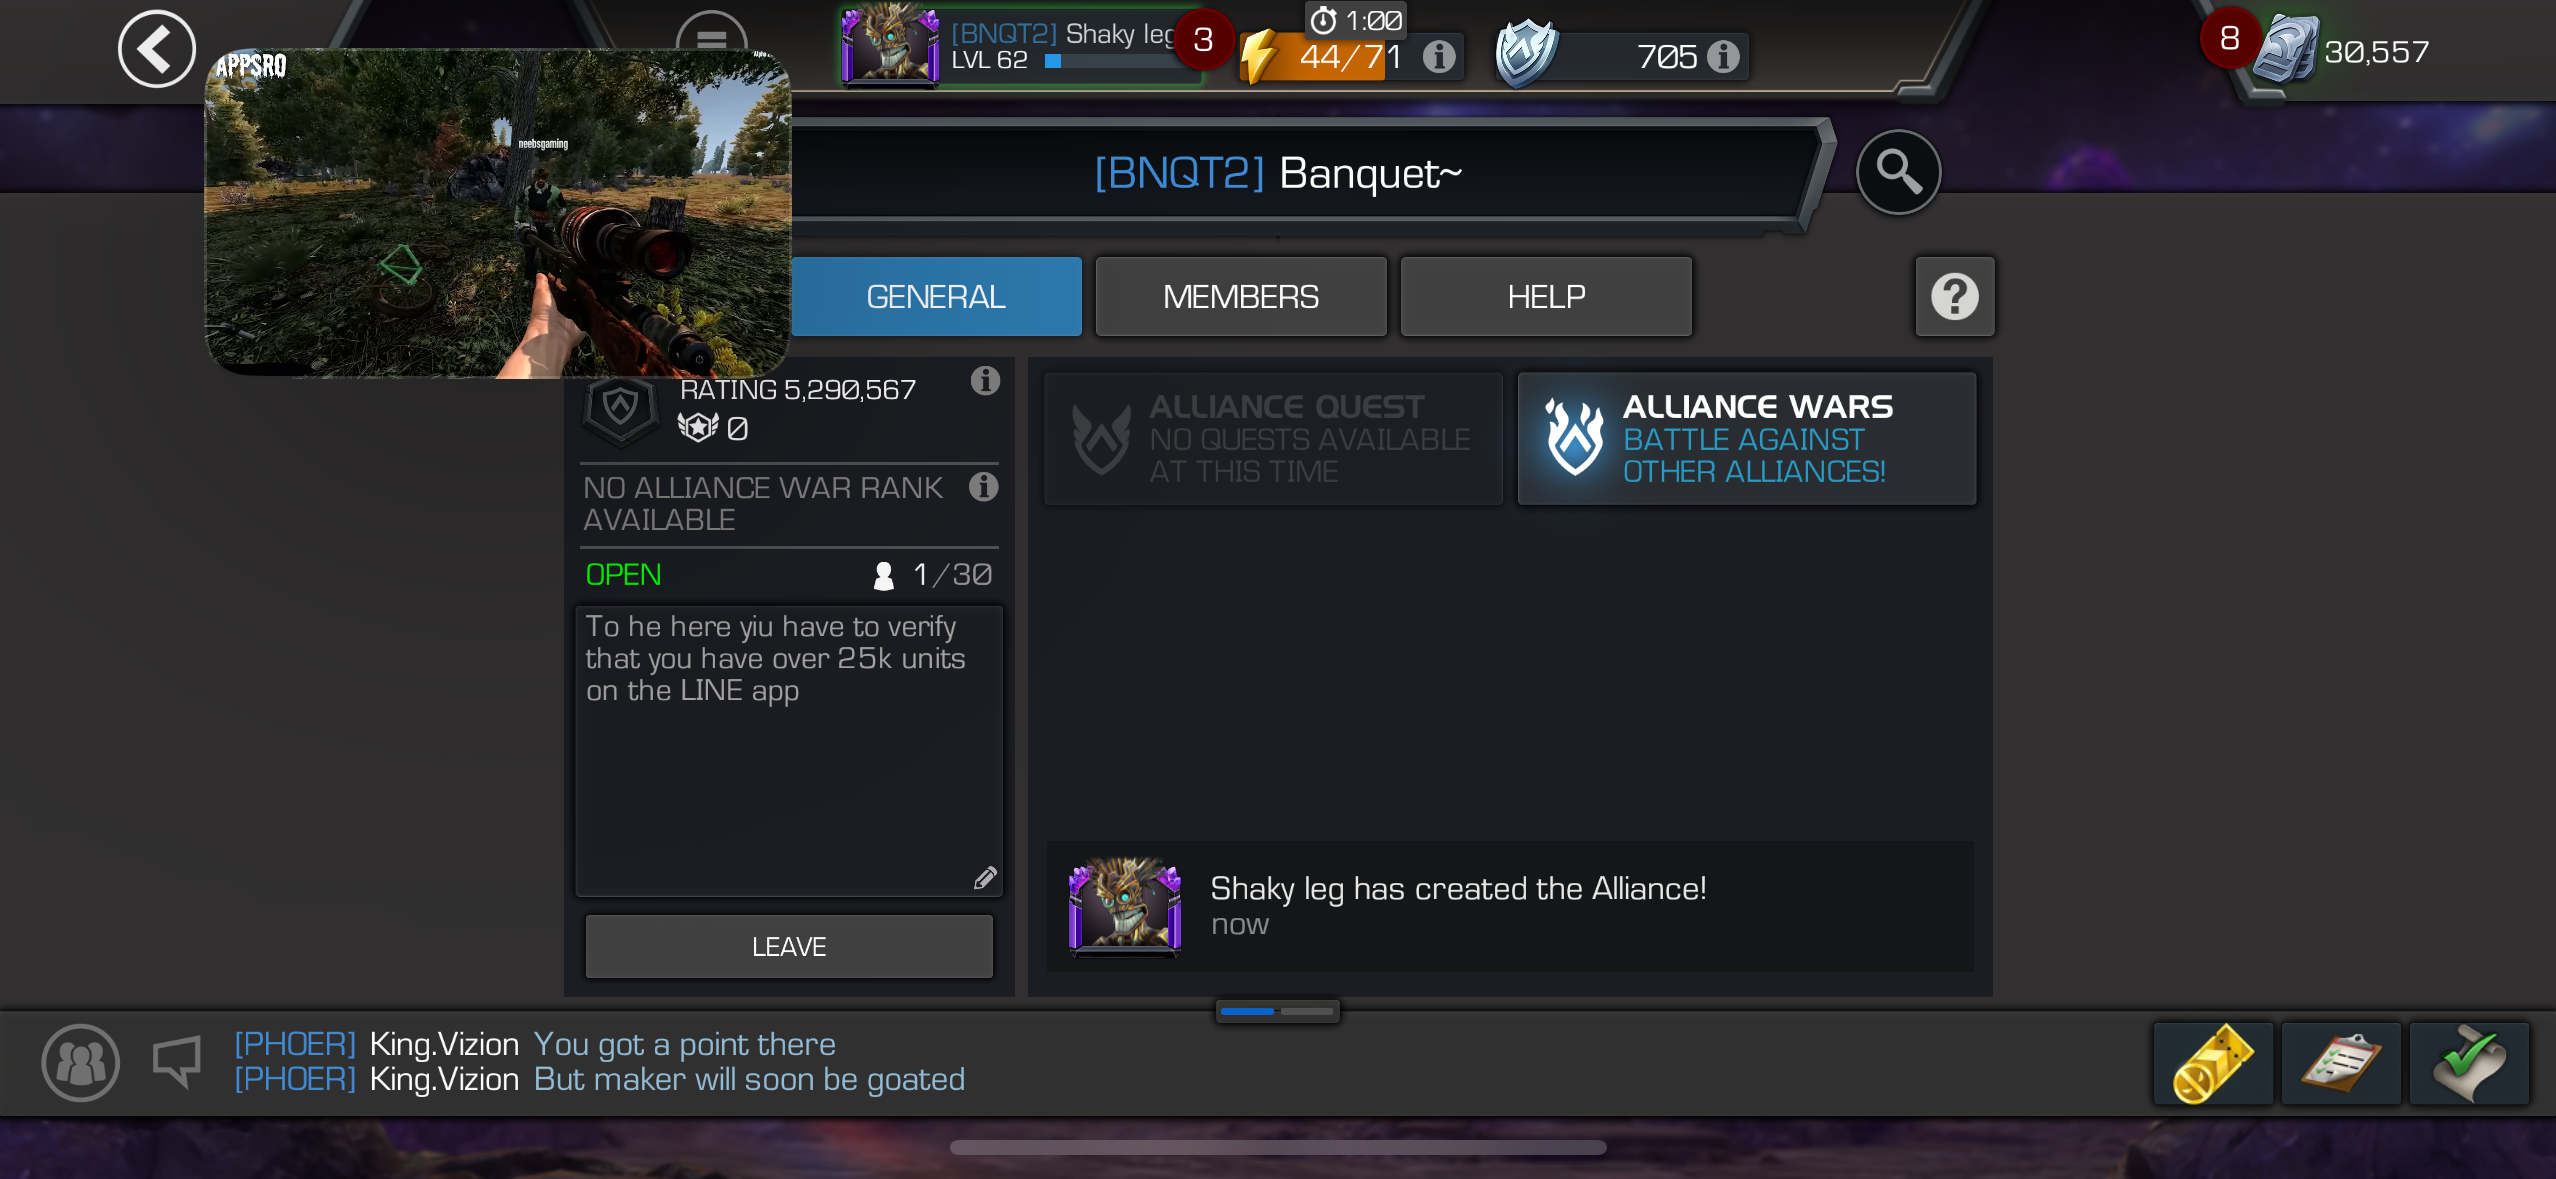Open the golden ticket rewards icon
Image resolution: width=2556 pixels, height=1179 pixels.
[2212, 1064]
